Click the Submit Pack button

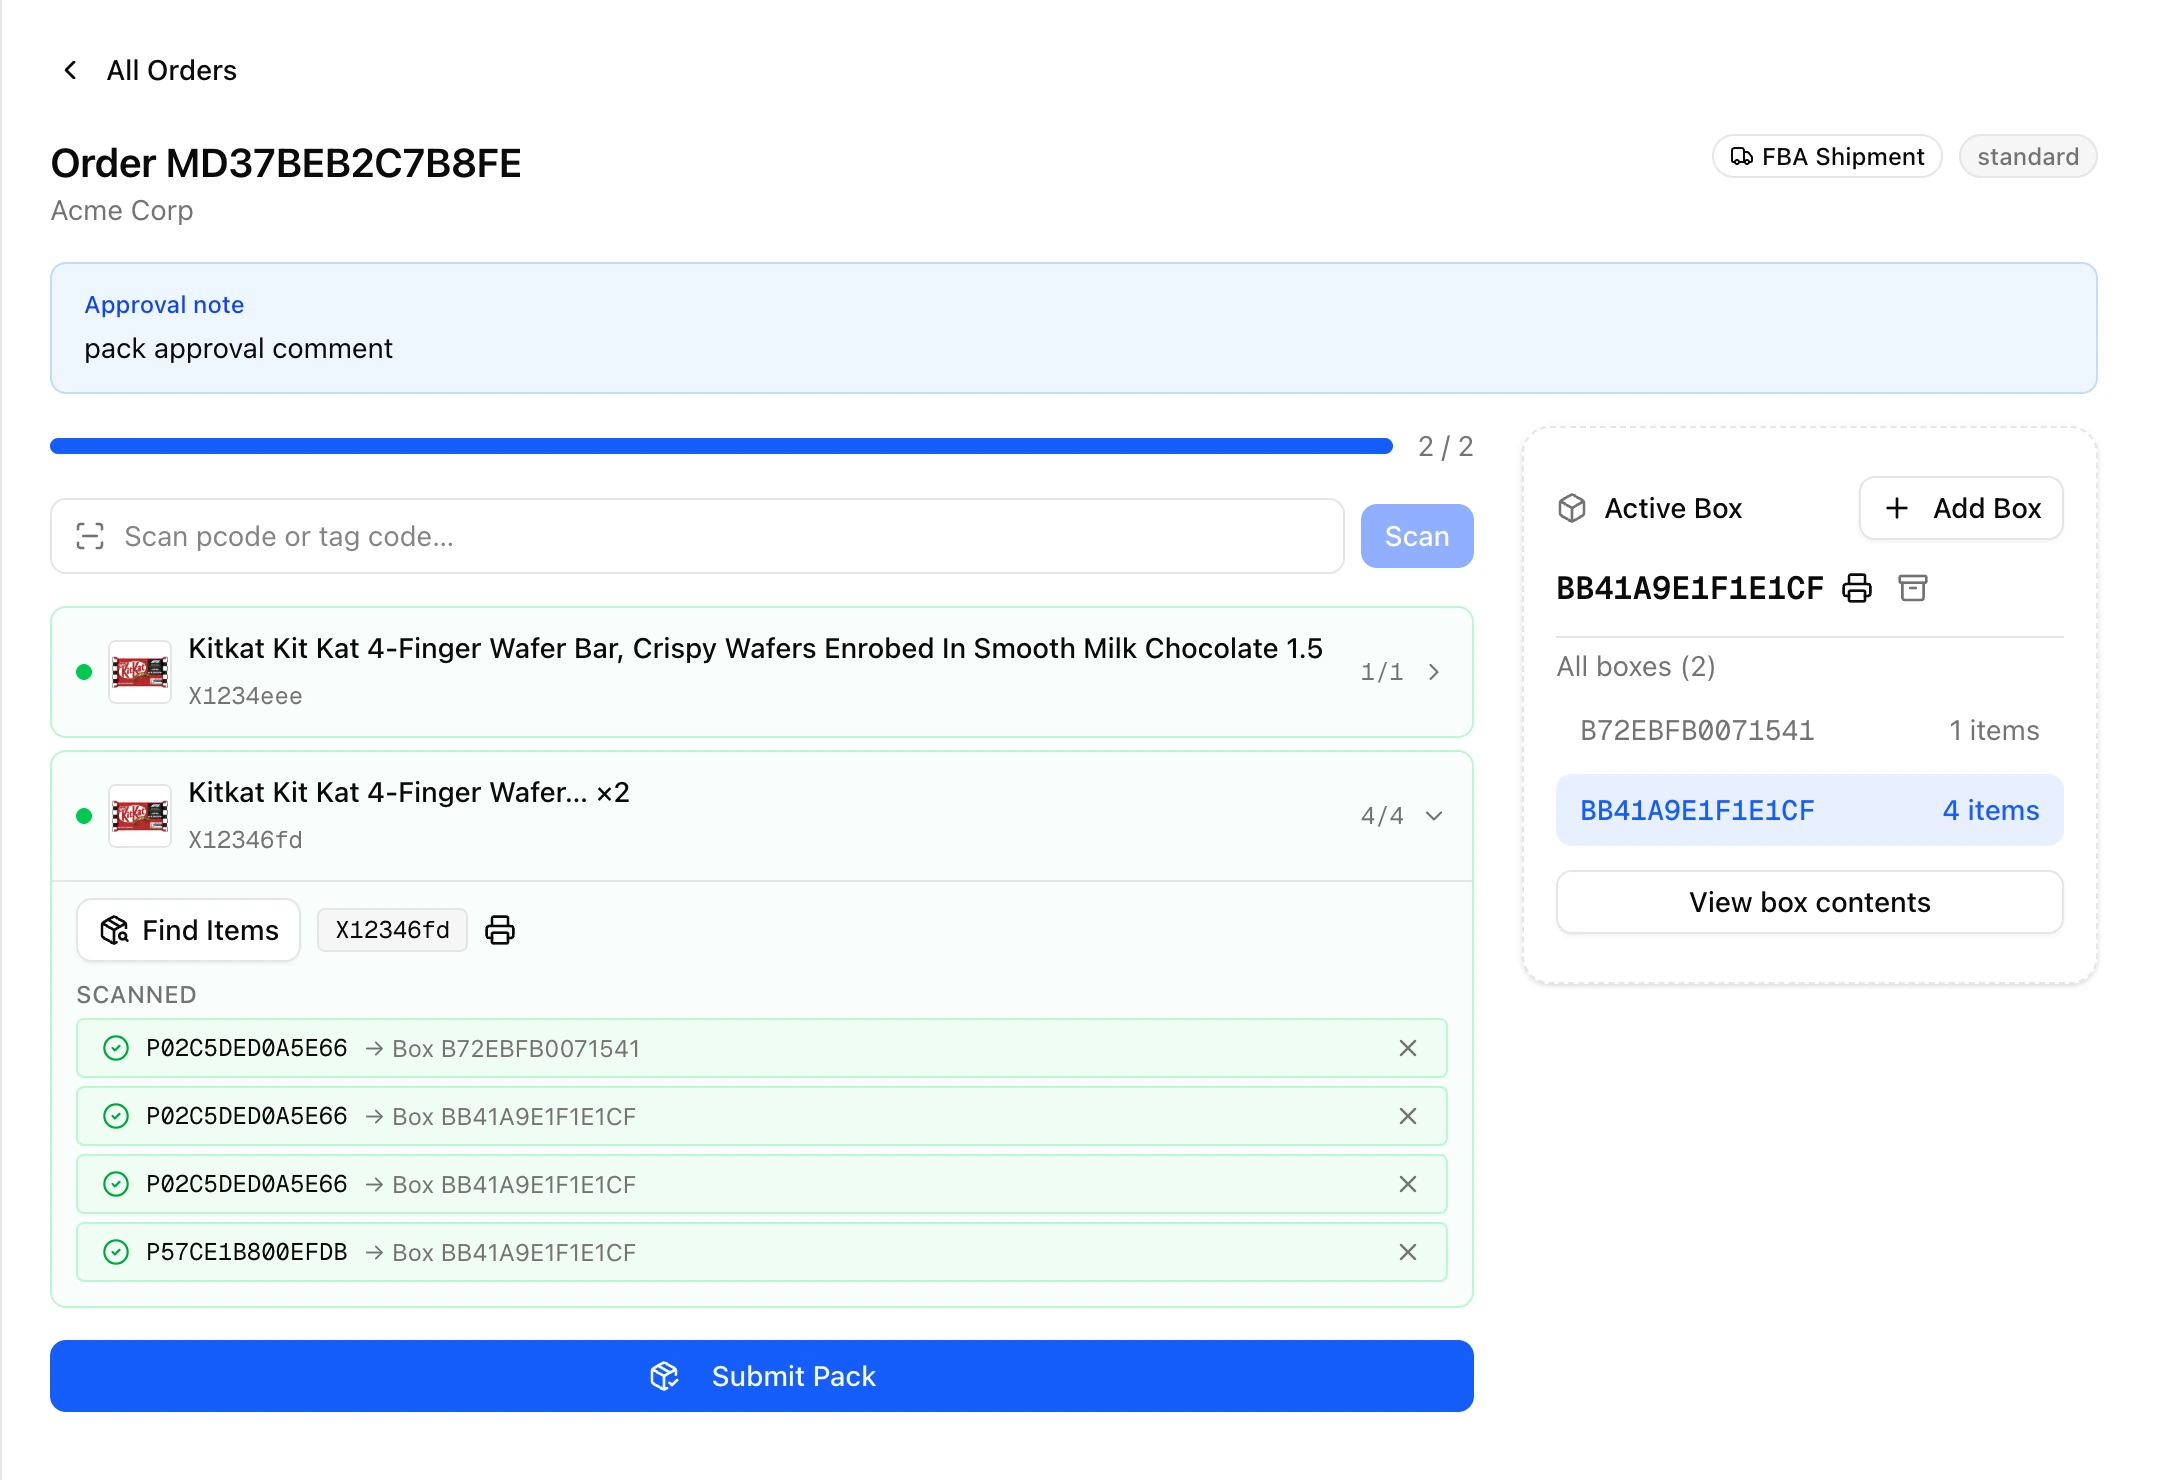[x=762, y=1376]
